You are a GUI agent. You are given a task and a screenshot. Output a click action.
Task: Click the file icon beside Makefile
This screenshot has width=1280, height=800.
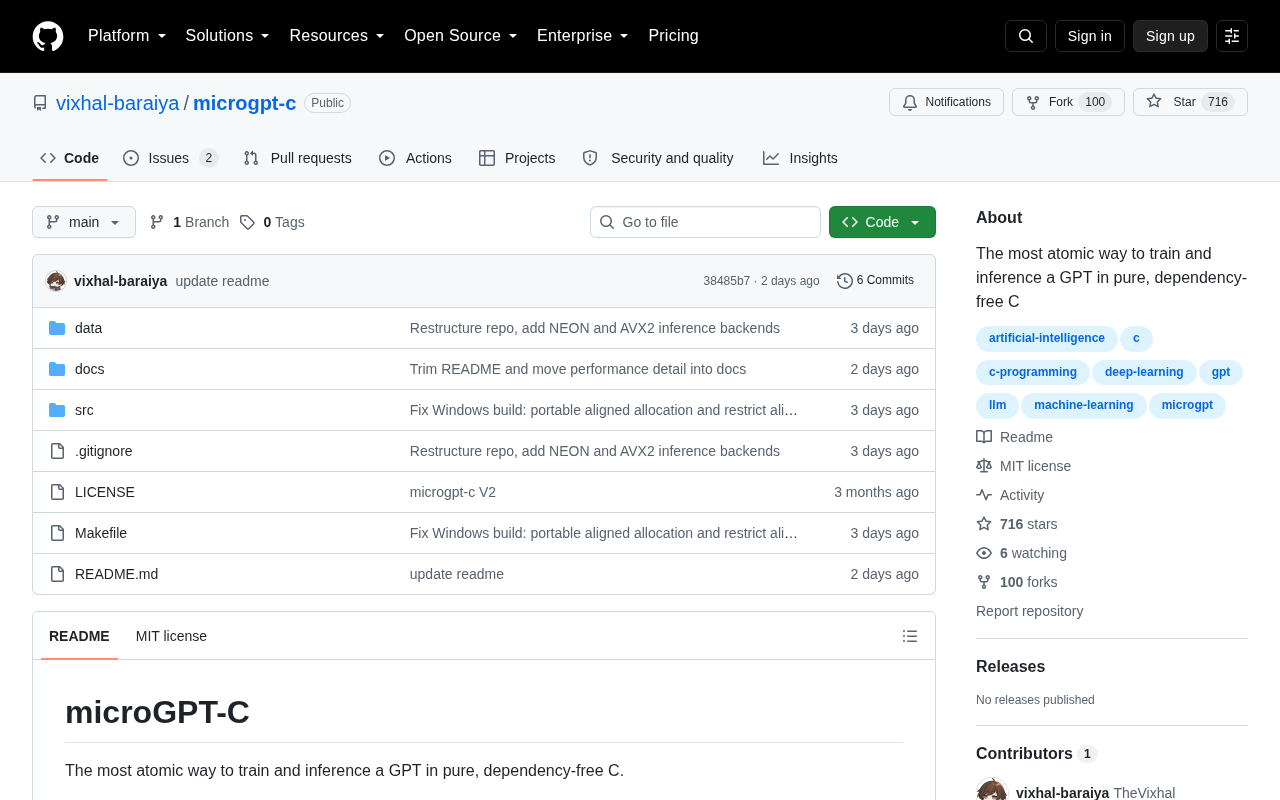pyautogui.click(x=57, y=533)
